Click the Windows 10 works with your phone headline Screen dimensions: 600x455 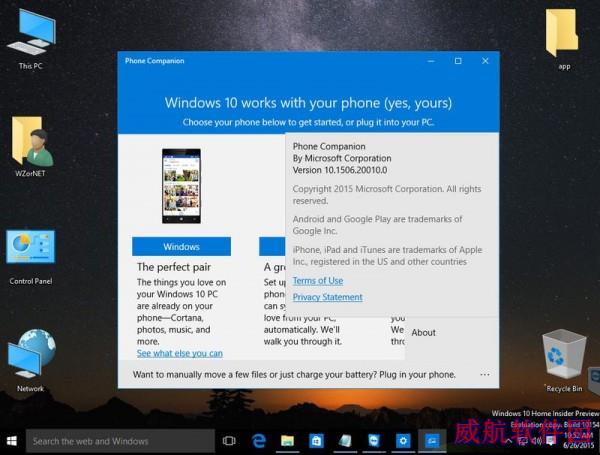308,103
